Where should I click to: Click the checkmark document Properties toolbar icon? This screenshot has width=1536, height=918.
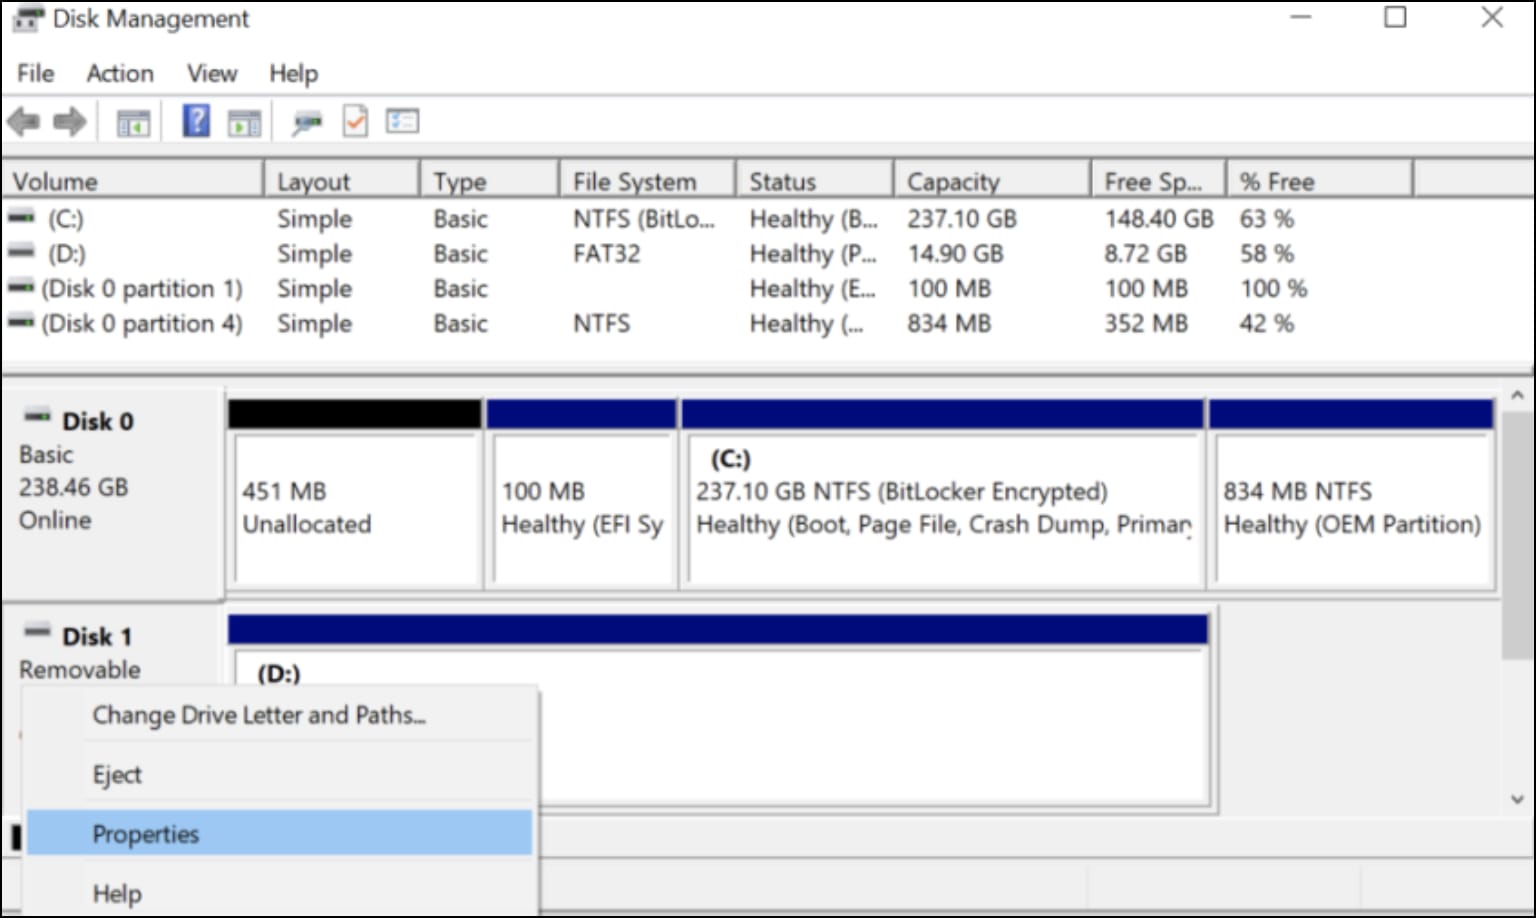pos(355,122)
